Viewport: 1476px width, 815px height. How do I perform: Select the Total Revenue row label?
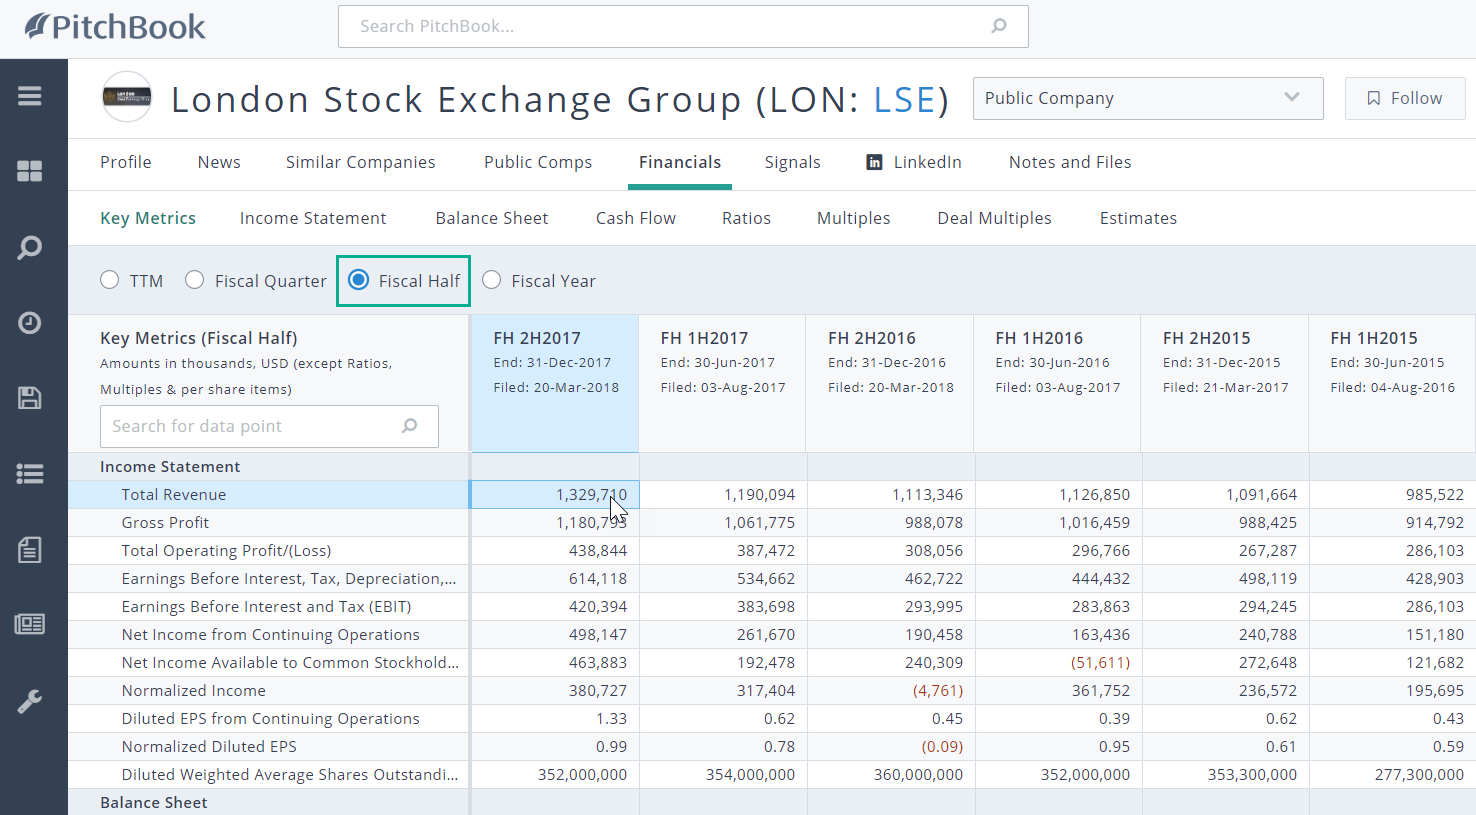tap(174, 494)
